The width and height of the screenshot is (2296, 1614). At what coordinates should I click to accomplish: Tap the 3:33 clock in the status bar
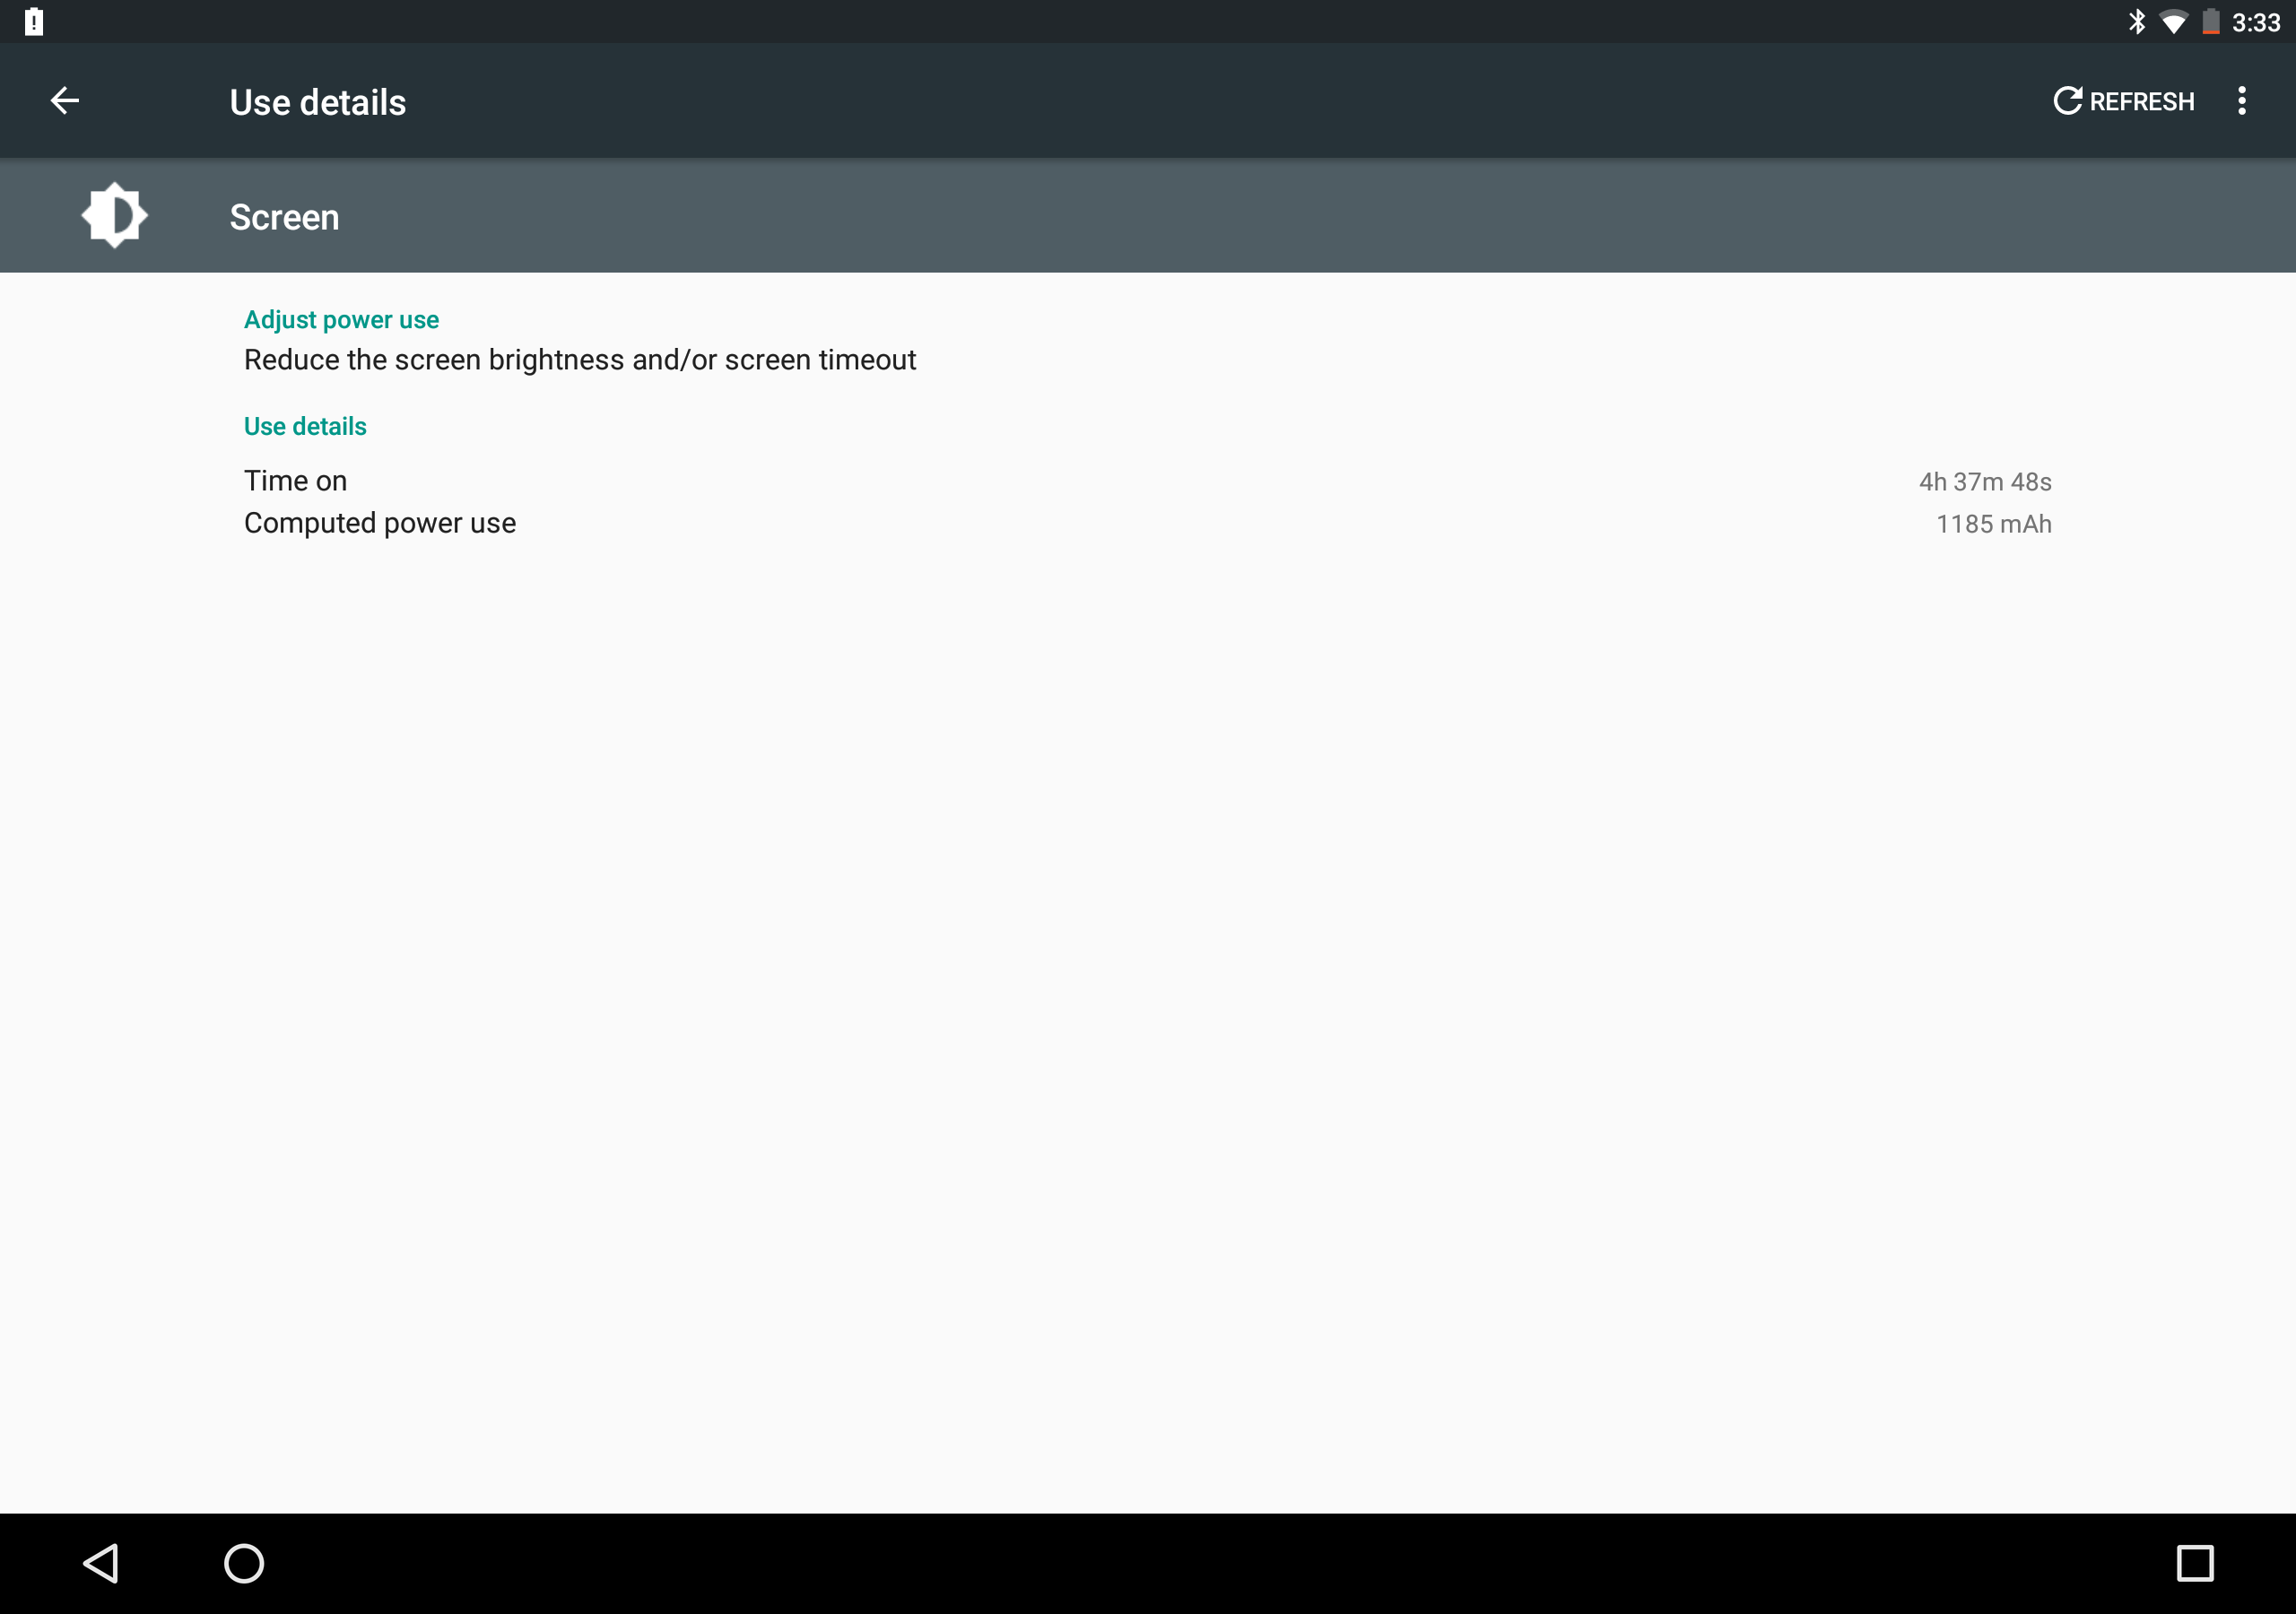click(2256, 22)
